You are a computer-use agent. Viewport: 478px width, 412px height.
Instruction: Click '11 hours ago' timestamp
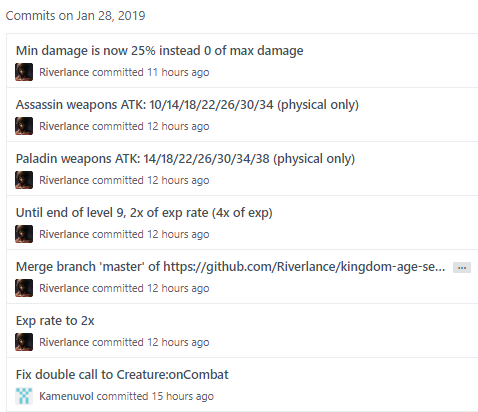pos(178,72)
